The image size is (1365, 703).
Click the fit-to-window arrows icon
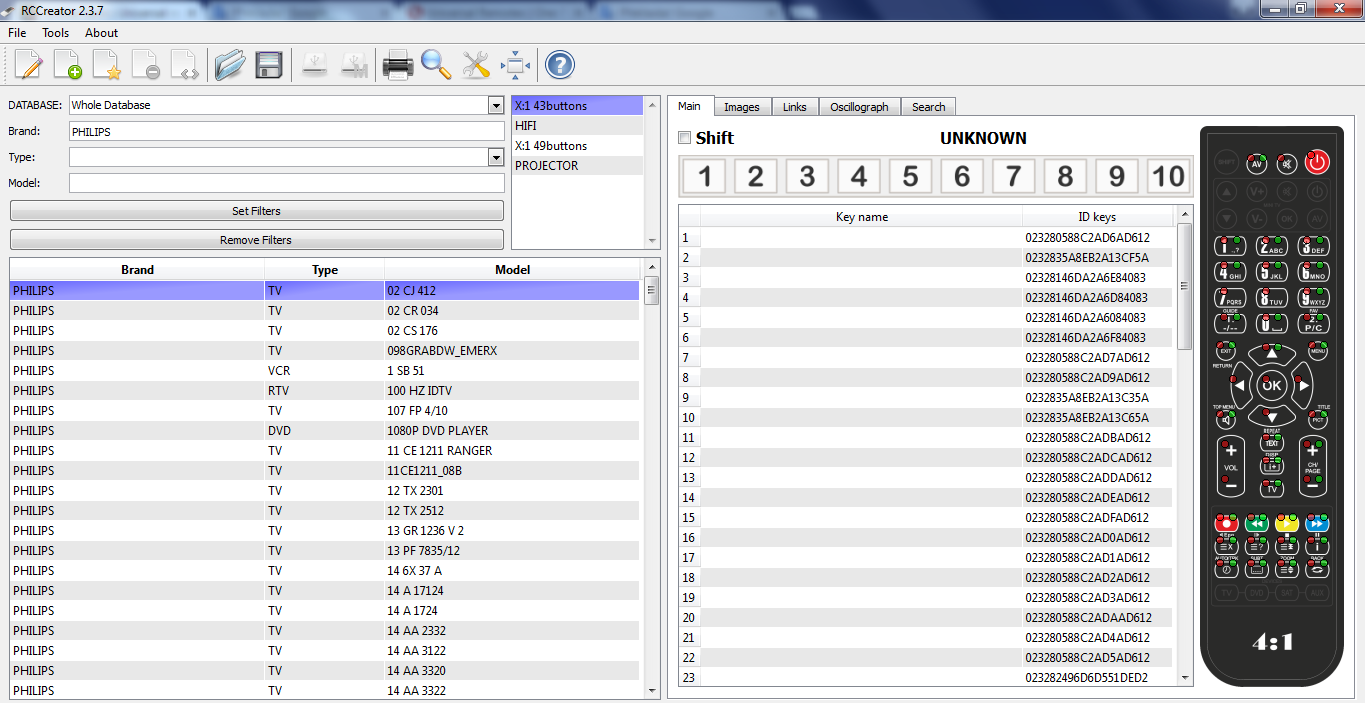click(515, 66)
